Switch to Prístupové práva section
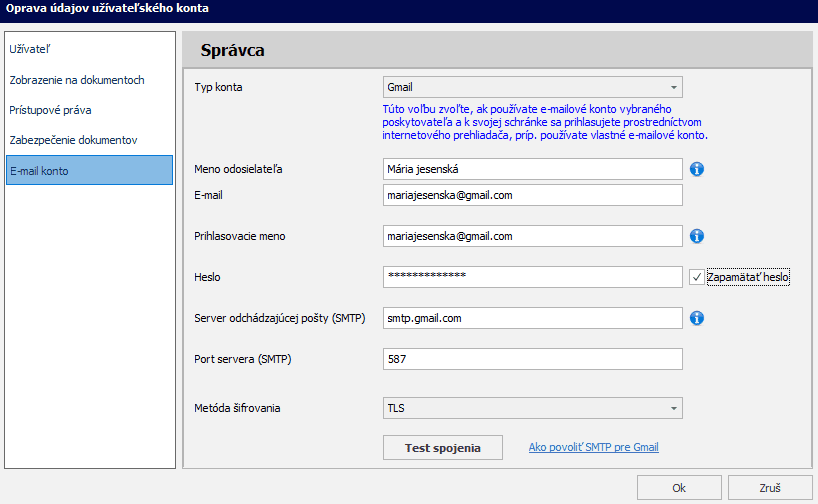Image resolution: width=818 pixels, height=504 pixels. click(50, 110)
